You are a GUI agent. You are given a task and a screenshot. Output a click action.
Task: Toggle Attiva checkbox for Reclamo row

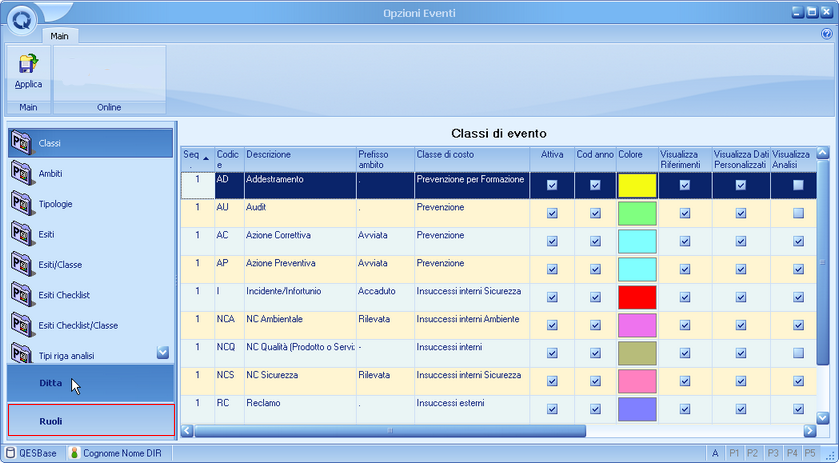click(552, 409)
